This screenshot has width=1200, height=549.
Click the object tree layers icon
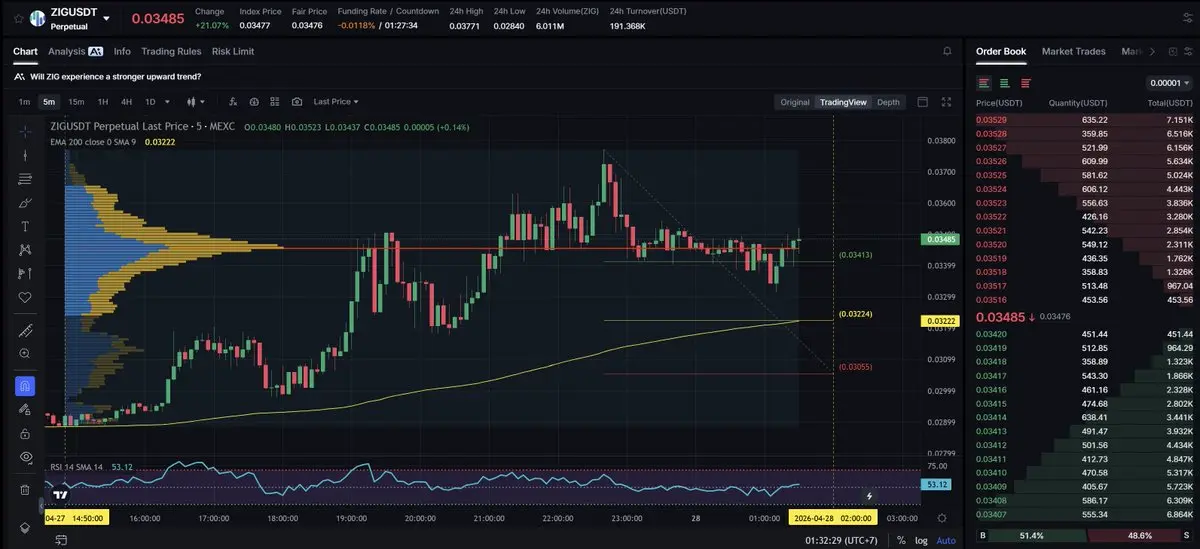pyautogui.click(x=25, y=528)
